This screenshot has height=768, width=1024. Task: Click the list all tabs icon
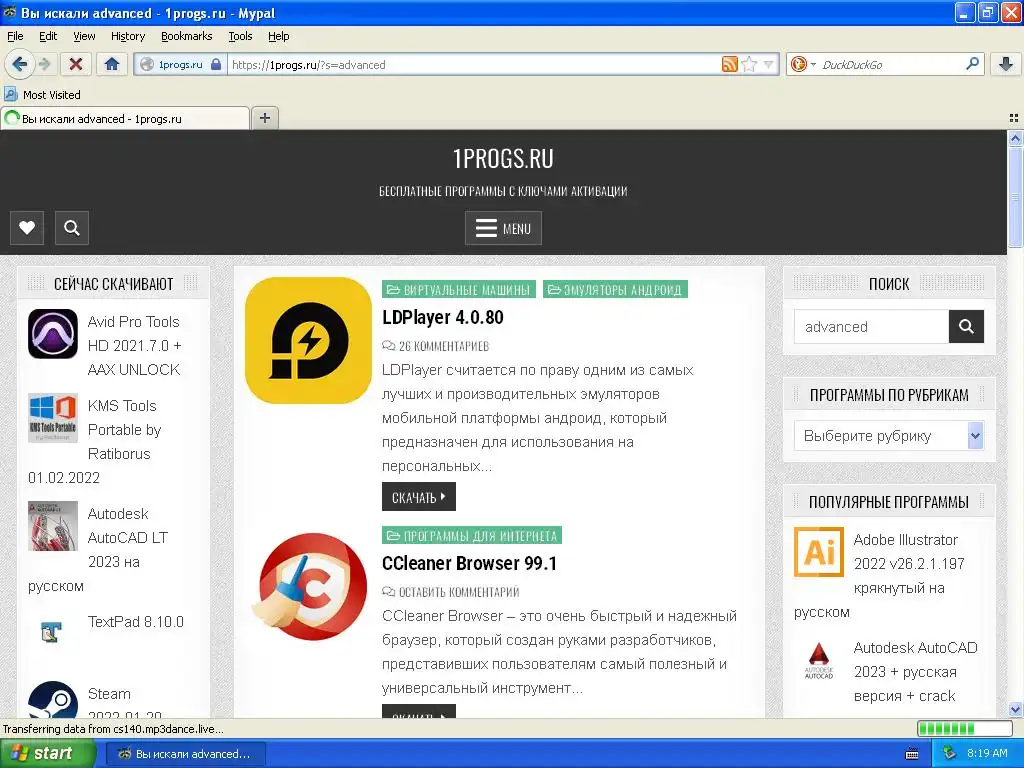(1014, 118)
